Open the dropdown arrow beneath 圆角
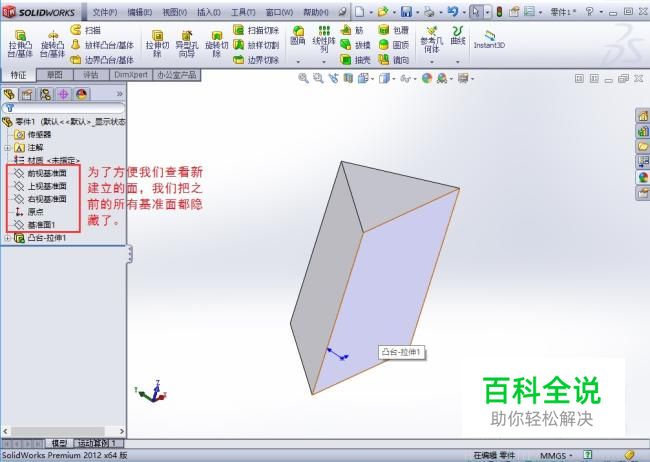This screenshot has width=650, height=462. tap(298, 62)
